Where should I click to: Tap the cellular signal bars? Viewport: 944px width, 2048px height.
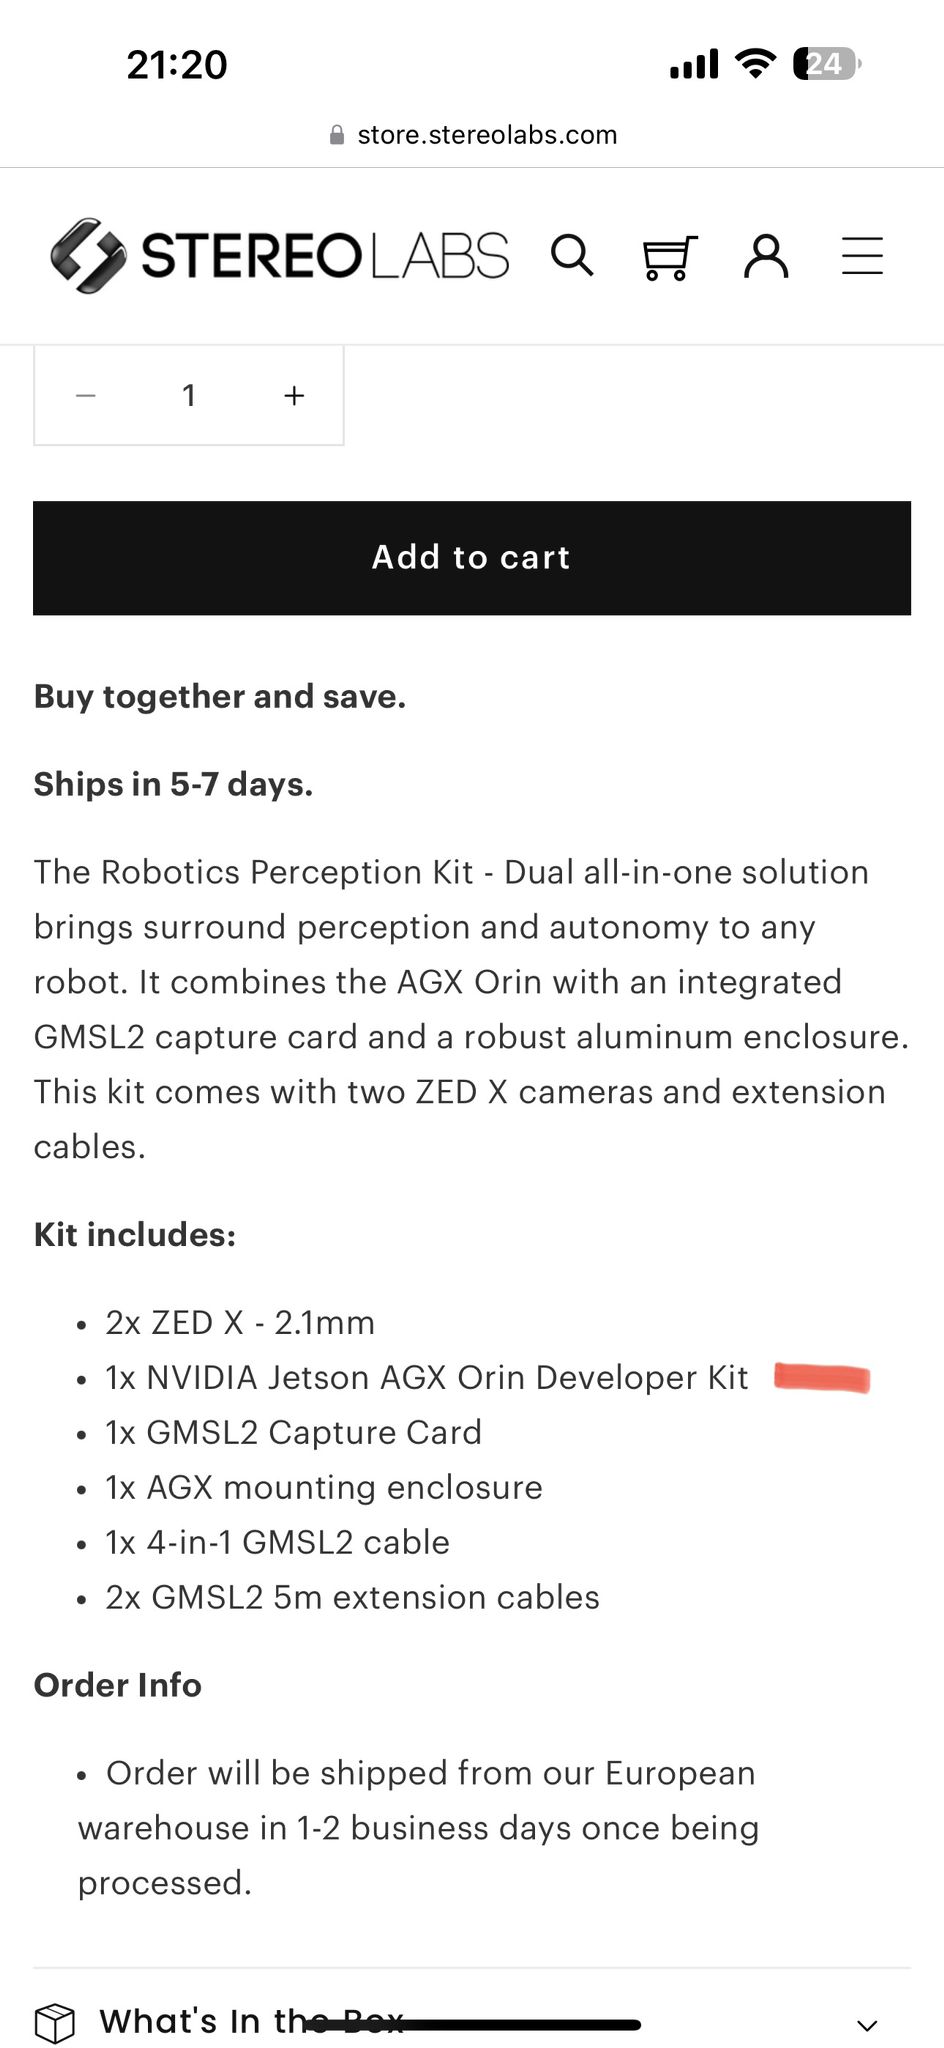point(694,65)
